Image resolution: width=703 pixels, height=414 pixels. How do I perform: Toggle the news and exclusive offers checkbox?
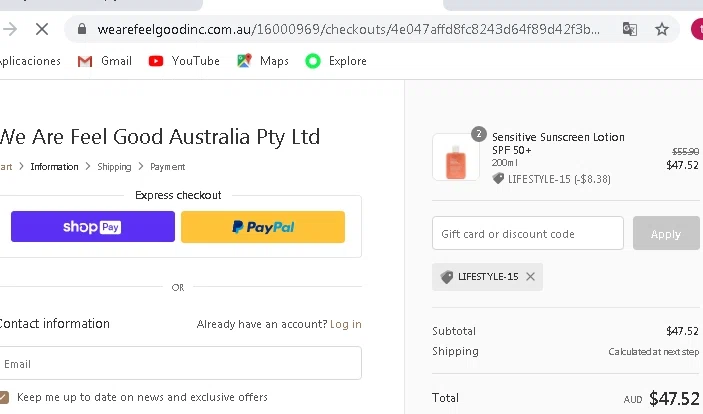point(5,397)
